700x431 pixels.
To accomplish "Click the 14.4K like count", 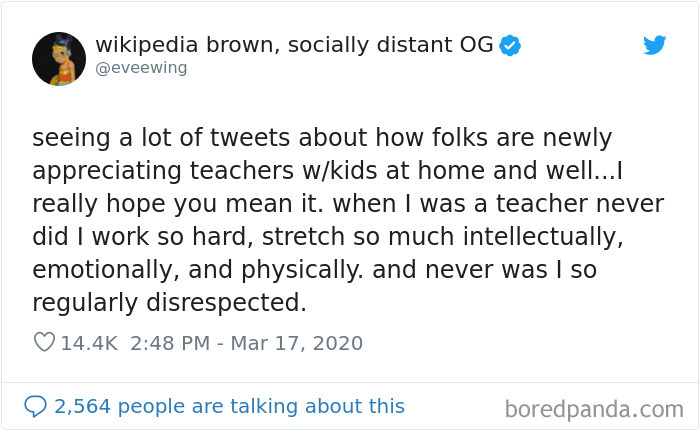I will pyautogui.click(x=89, y=343).
